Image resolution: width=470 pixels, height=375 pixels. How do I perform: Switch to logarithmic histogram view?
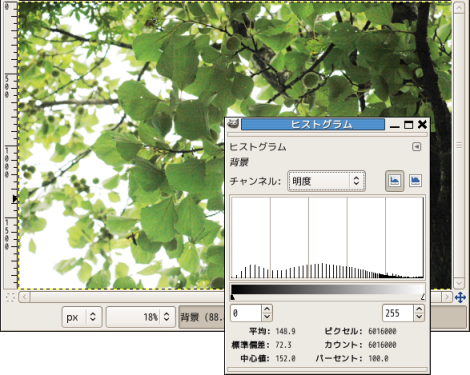tap(415, 181)
